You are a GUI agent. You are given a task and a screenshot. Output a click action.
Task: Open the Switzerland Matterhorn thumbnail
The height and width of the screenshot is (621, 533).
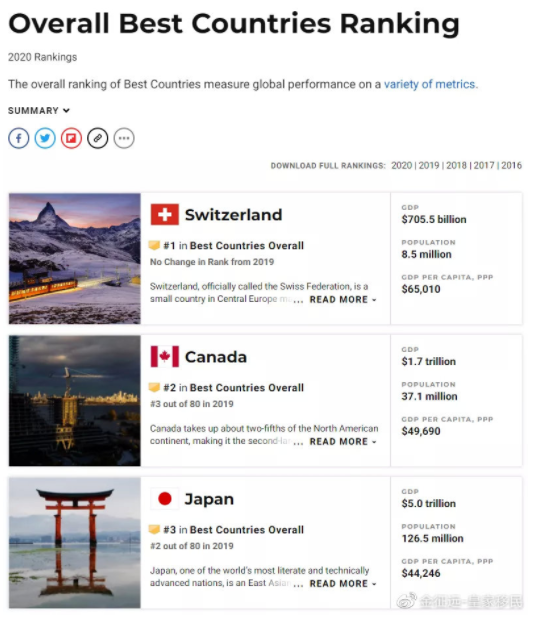click(x=75, y=259)
